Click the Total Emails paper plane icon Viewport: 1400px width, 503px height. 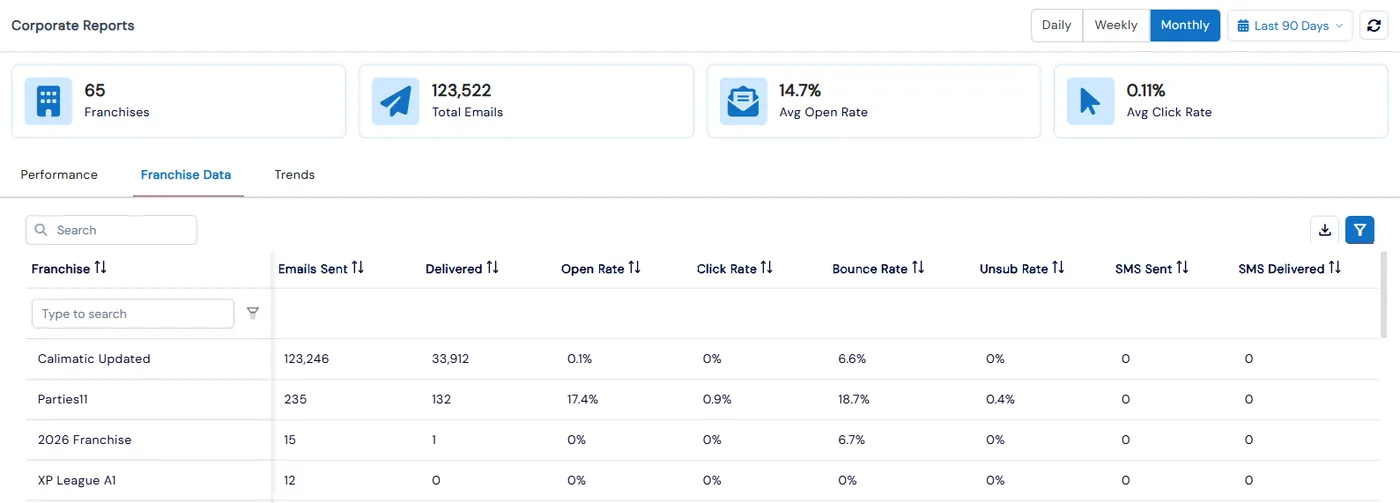tap(396, 101)
